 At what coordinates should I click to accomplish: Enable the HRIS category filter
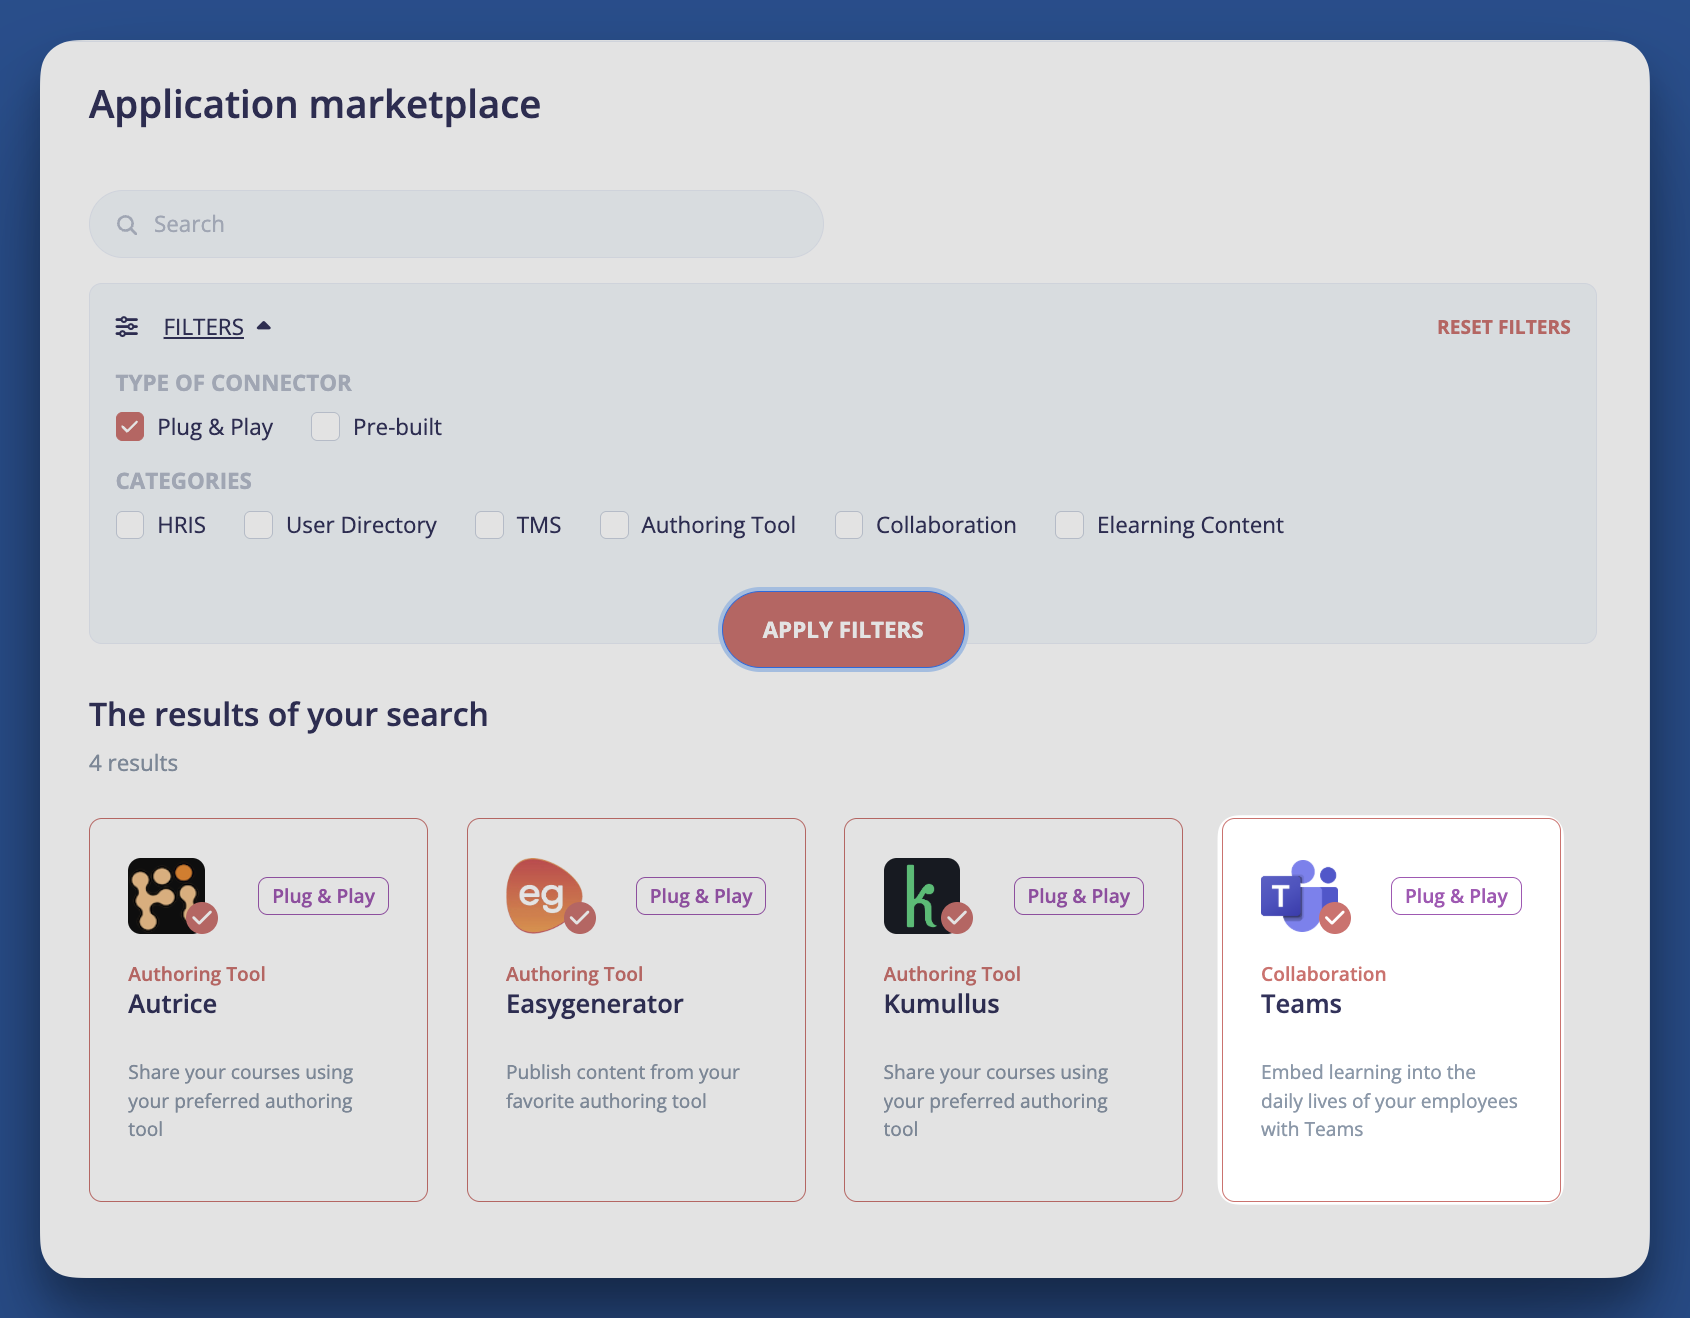130,525
